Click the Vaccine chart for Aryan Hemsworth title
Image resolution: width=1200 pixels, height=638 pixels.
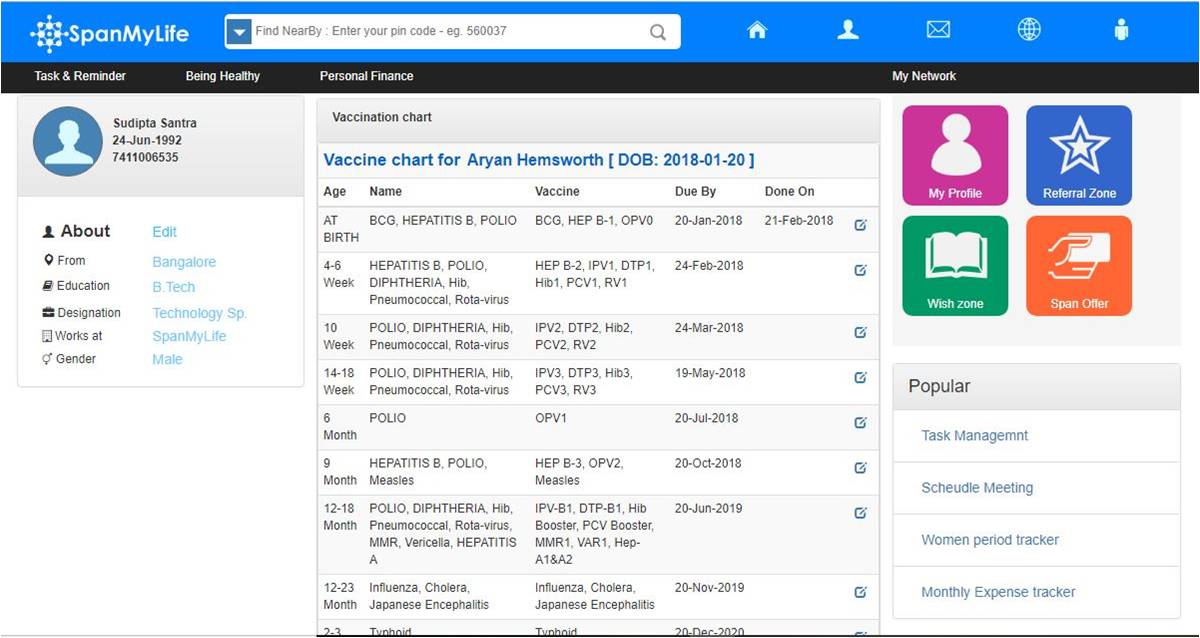[539, 160]
